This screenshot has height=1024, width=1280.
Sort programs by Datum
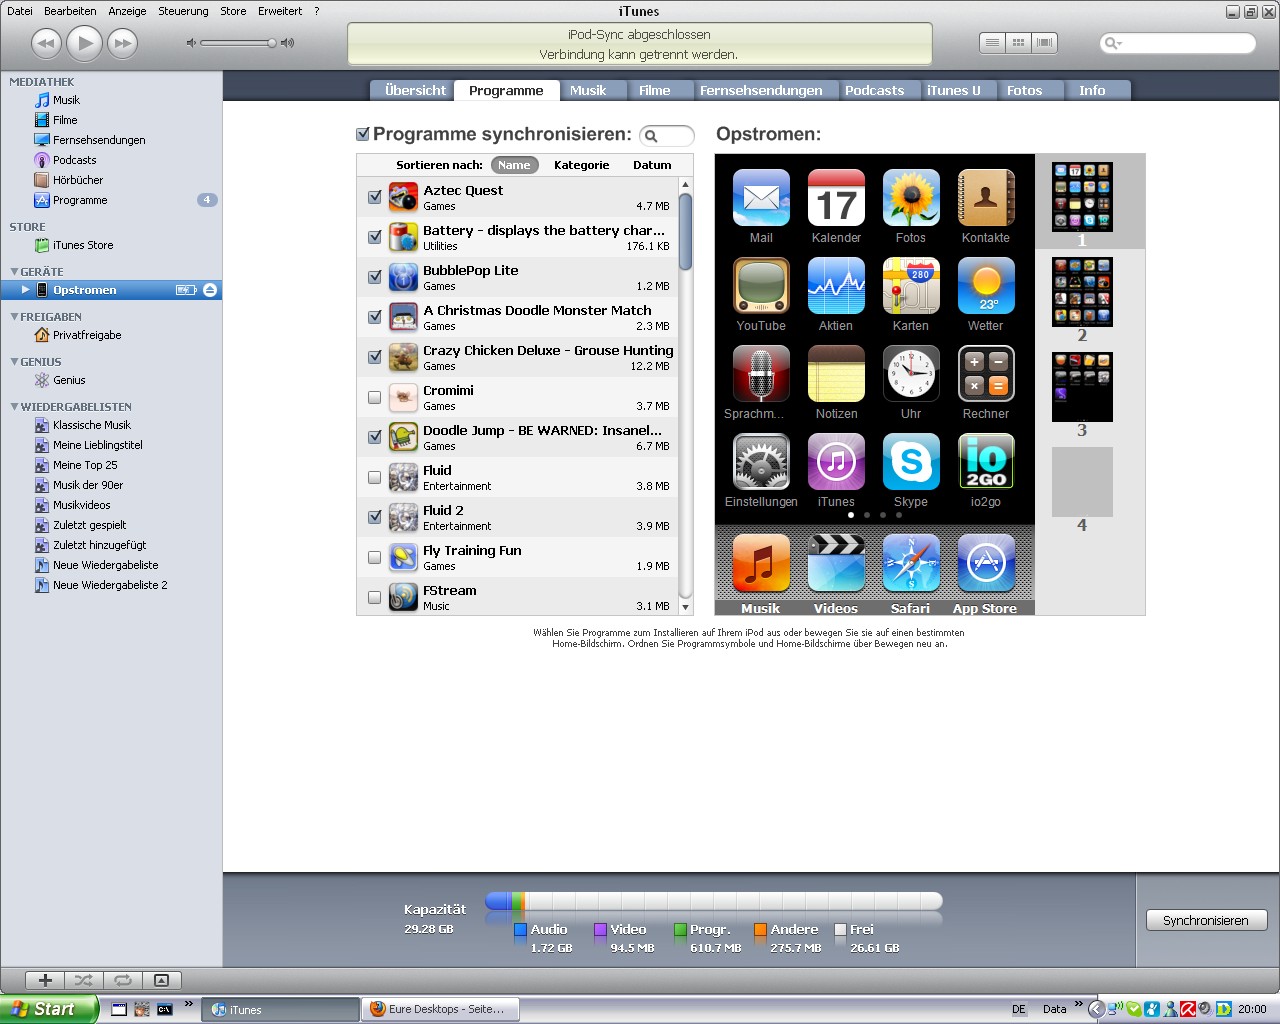652,165
